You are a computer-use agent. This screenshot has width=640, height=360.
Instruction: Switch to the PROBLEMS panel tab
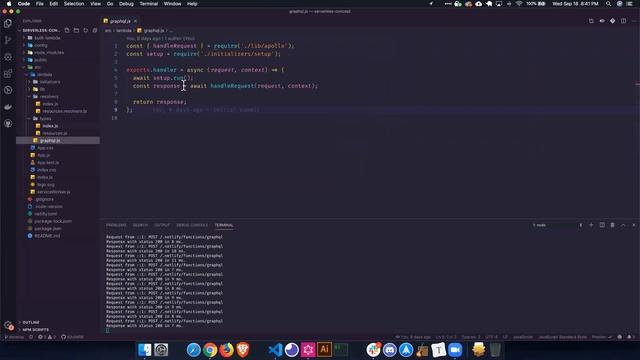116,225
